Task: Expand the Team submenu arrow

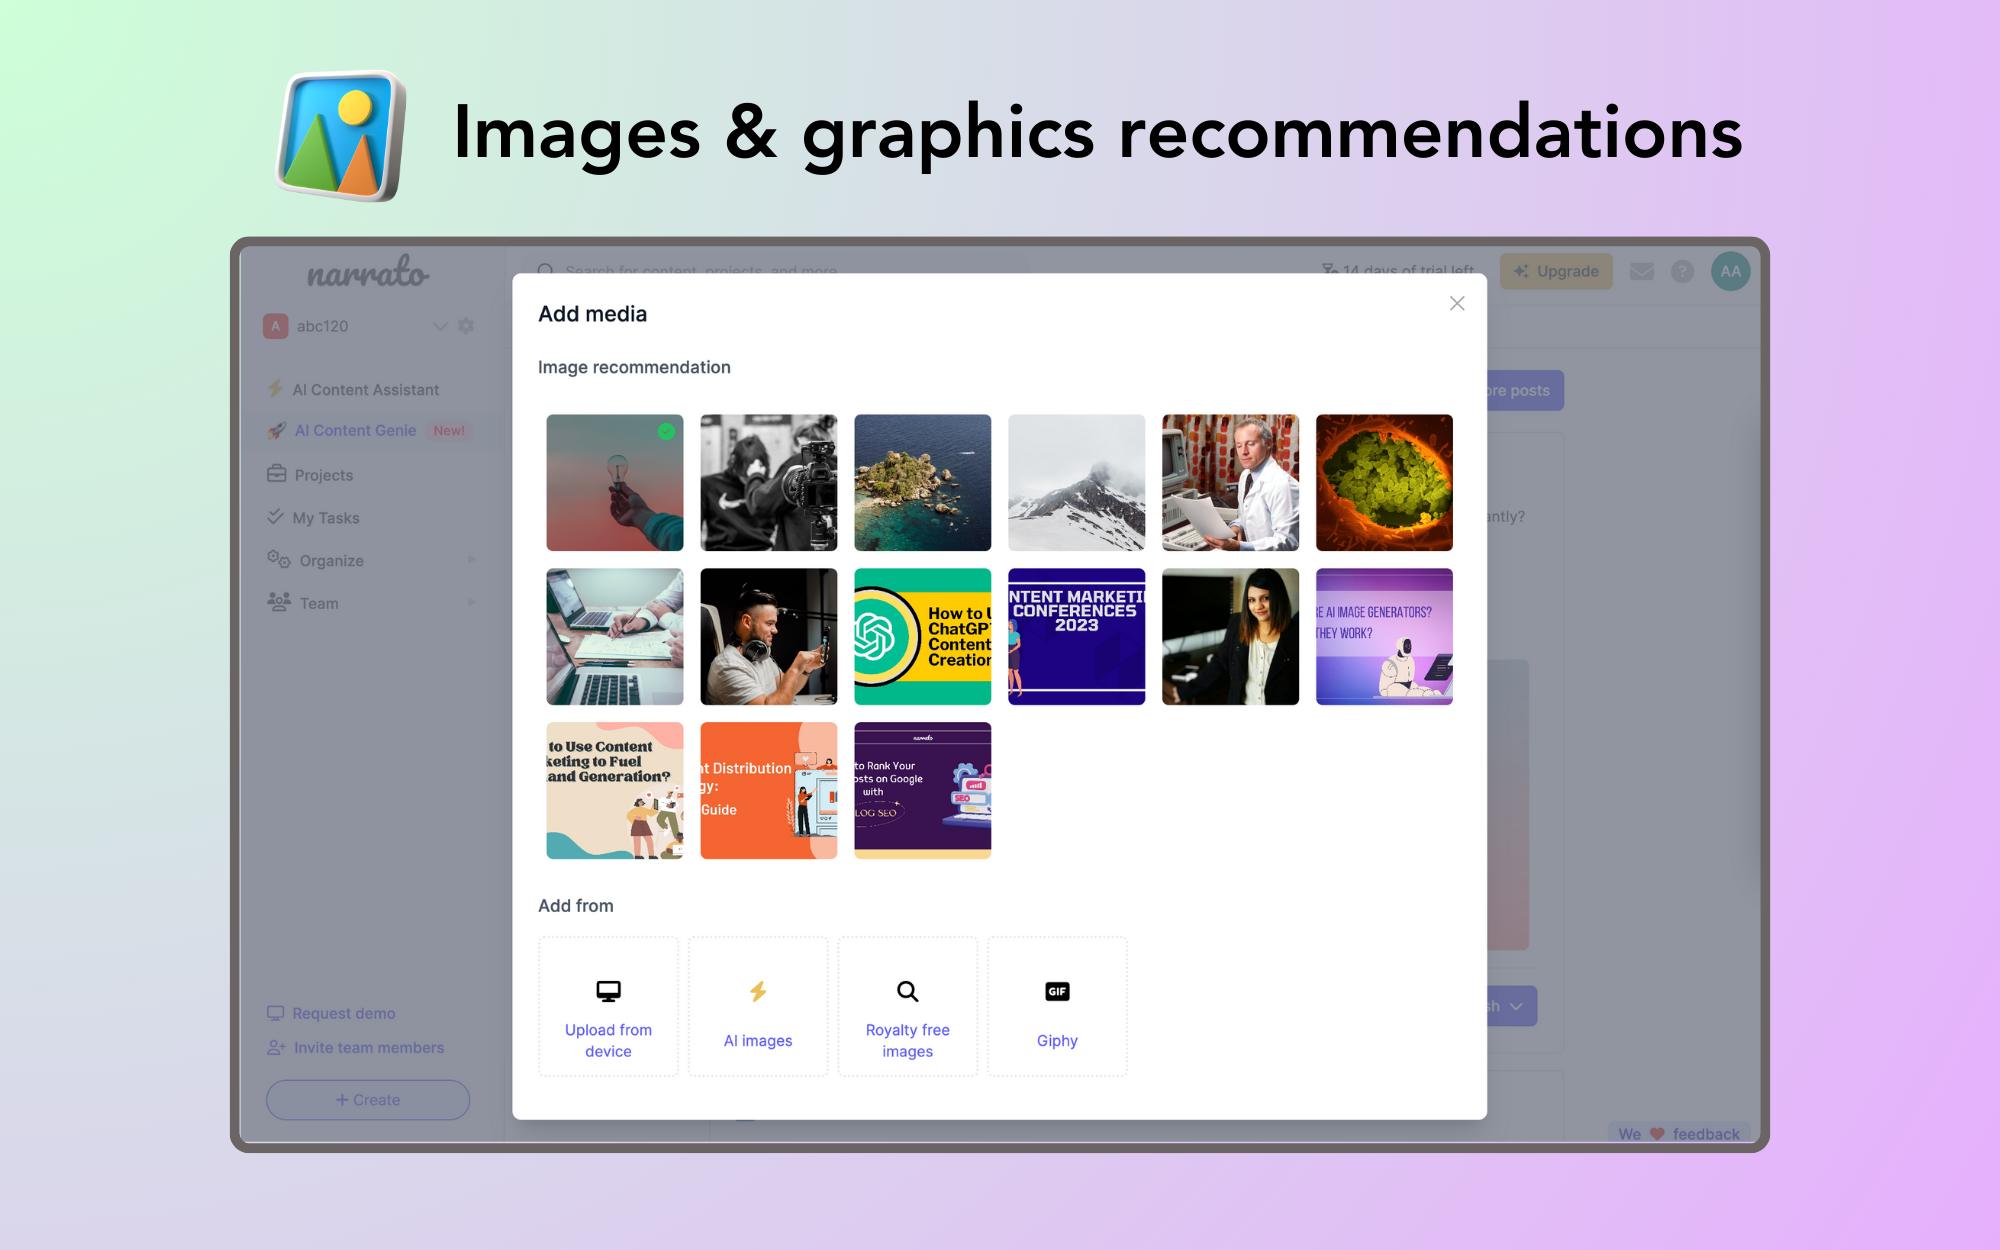Action: coord(471,603)
